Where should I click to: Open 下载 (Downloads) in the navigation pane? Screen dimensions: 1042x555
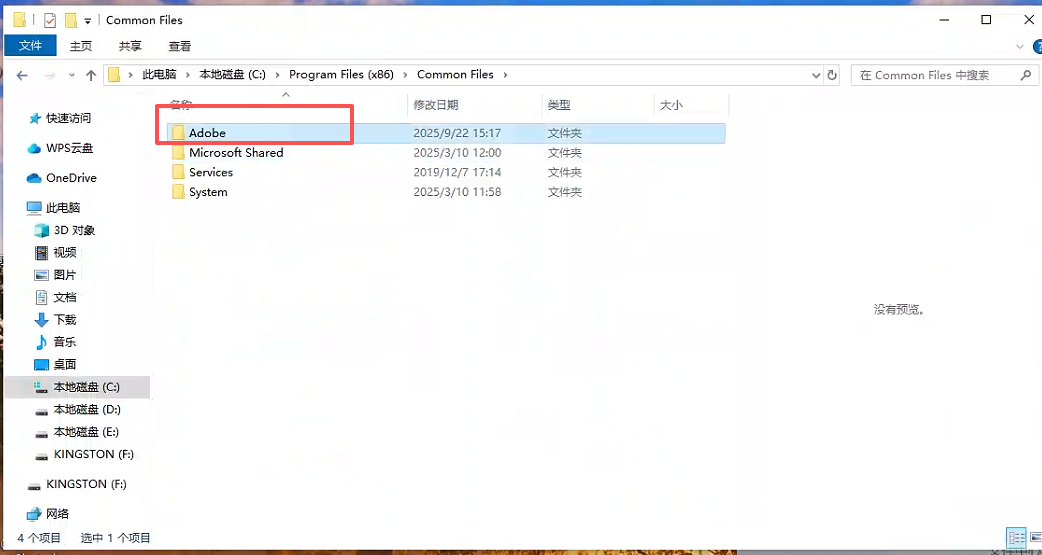tap(64, 320)
